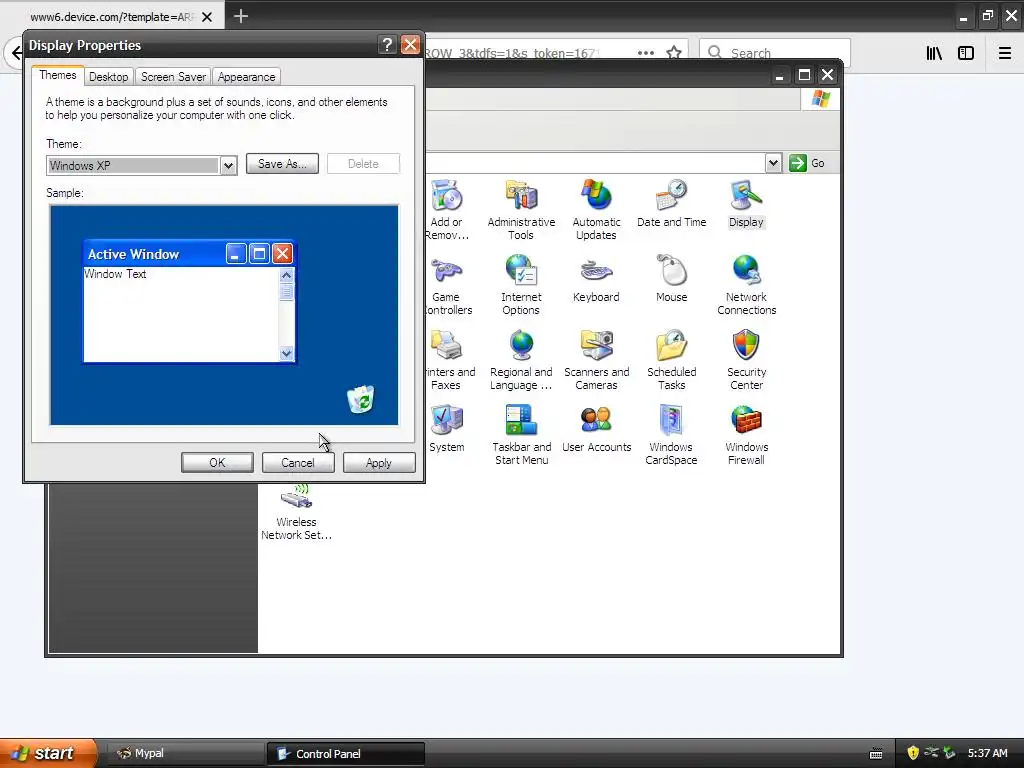Open the Security Center icon
The width and height of the screenshot is (1024, 768).
[746, 359]
